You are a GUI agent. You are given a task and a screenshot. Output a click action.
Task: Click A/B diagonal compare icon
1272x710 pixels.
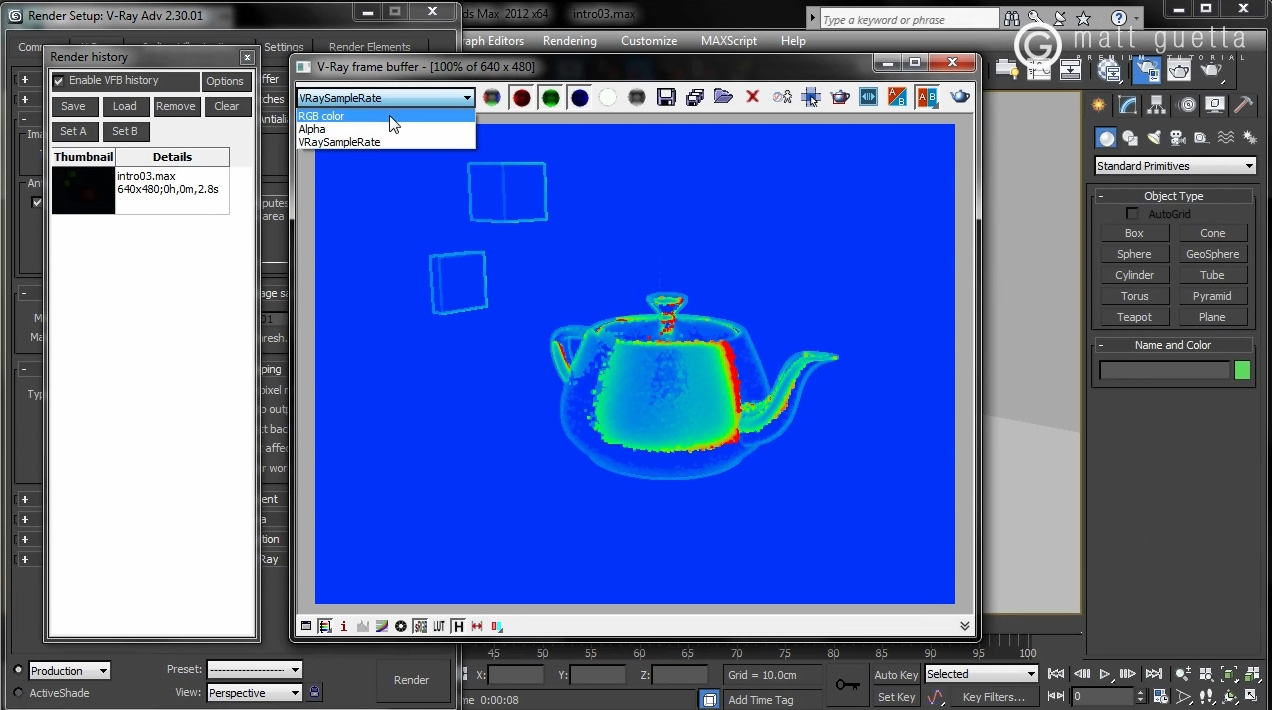[897, 97]
